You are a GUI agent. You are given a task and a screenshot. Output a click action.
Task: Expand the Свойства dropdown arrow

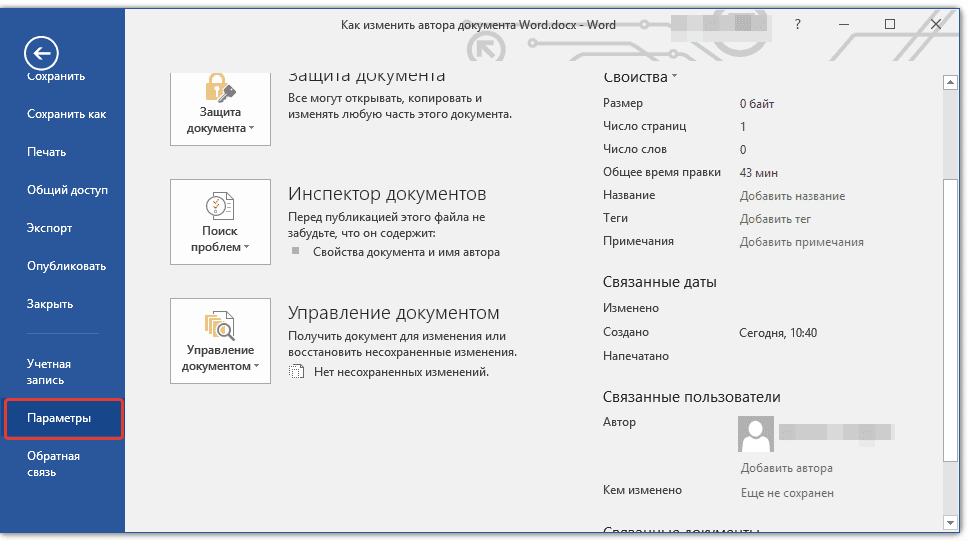click(674, 77)
